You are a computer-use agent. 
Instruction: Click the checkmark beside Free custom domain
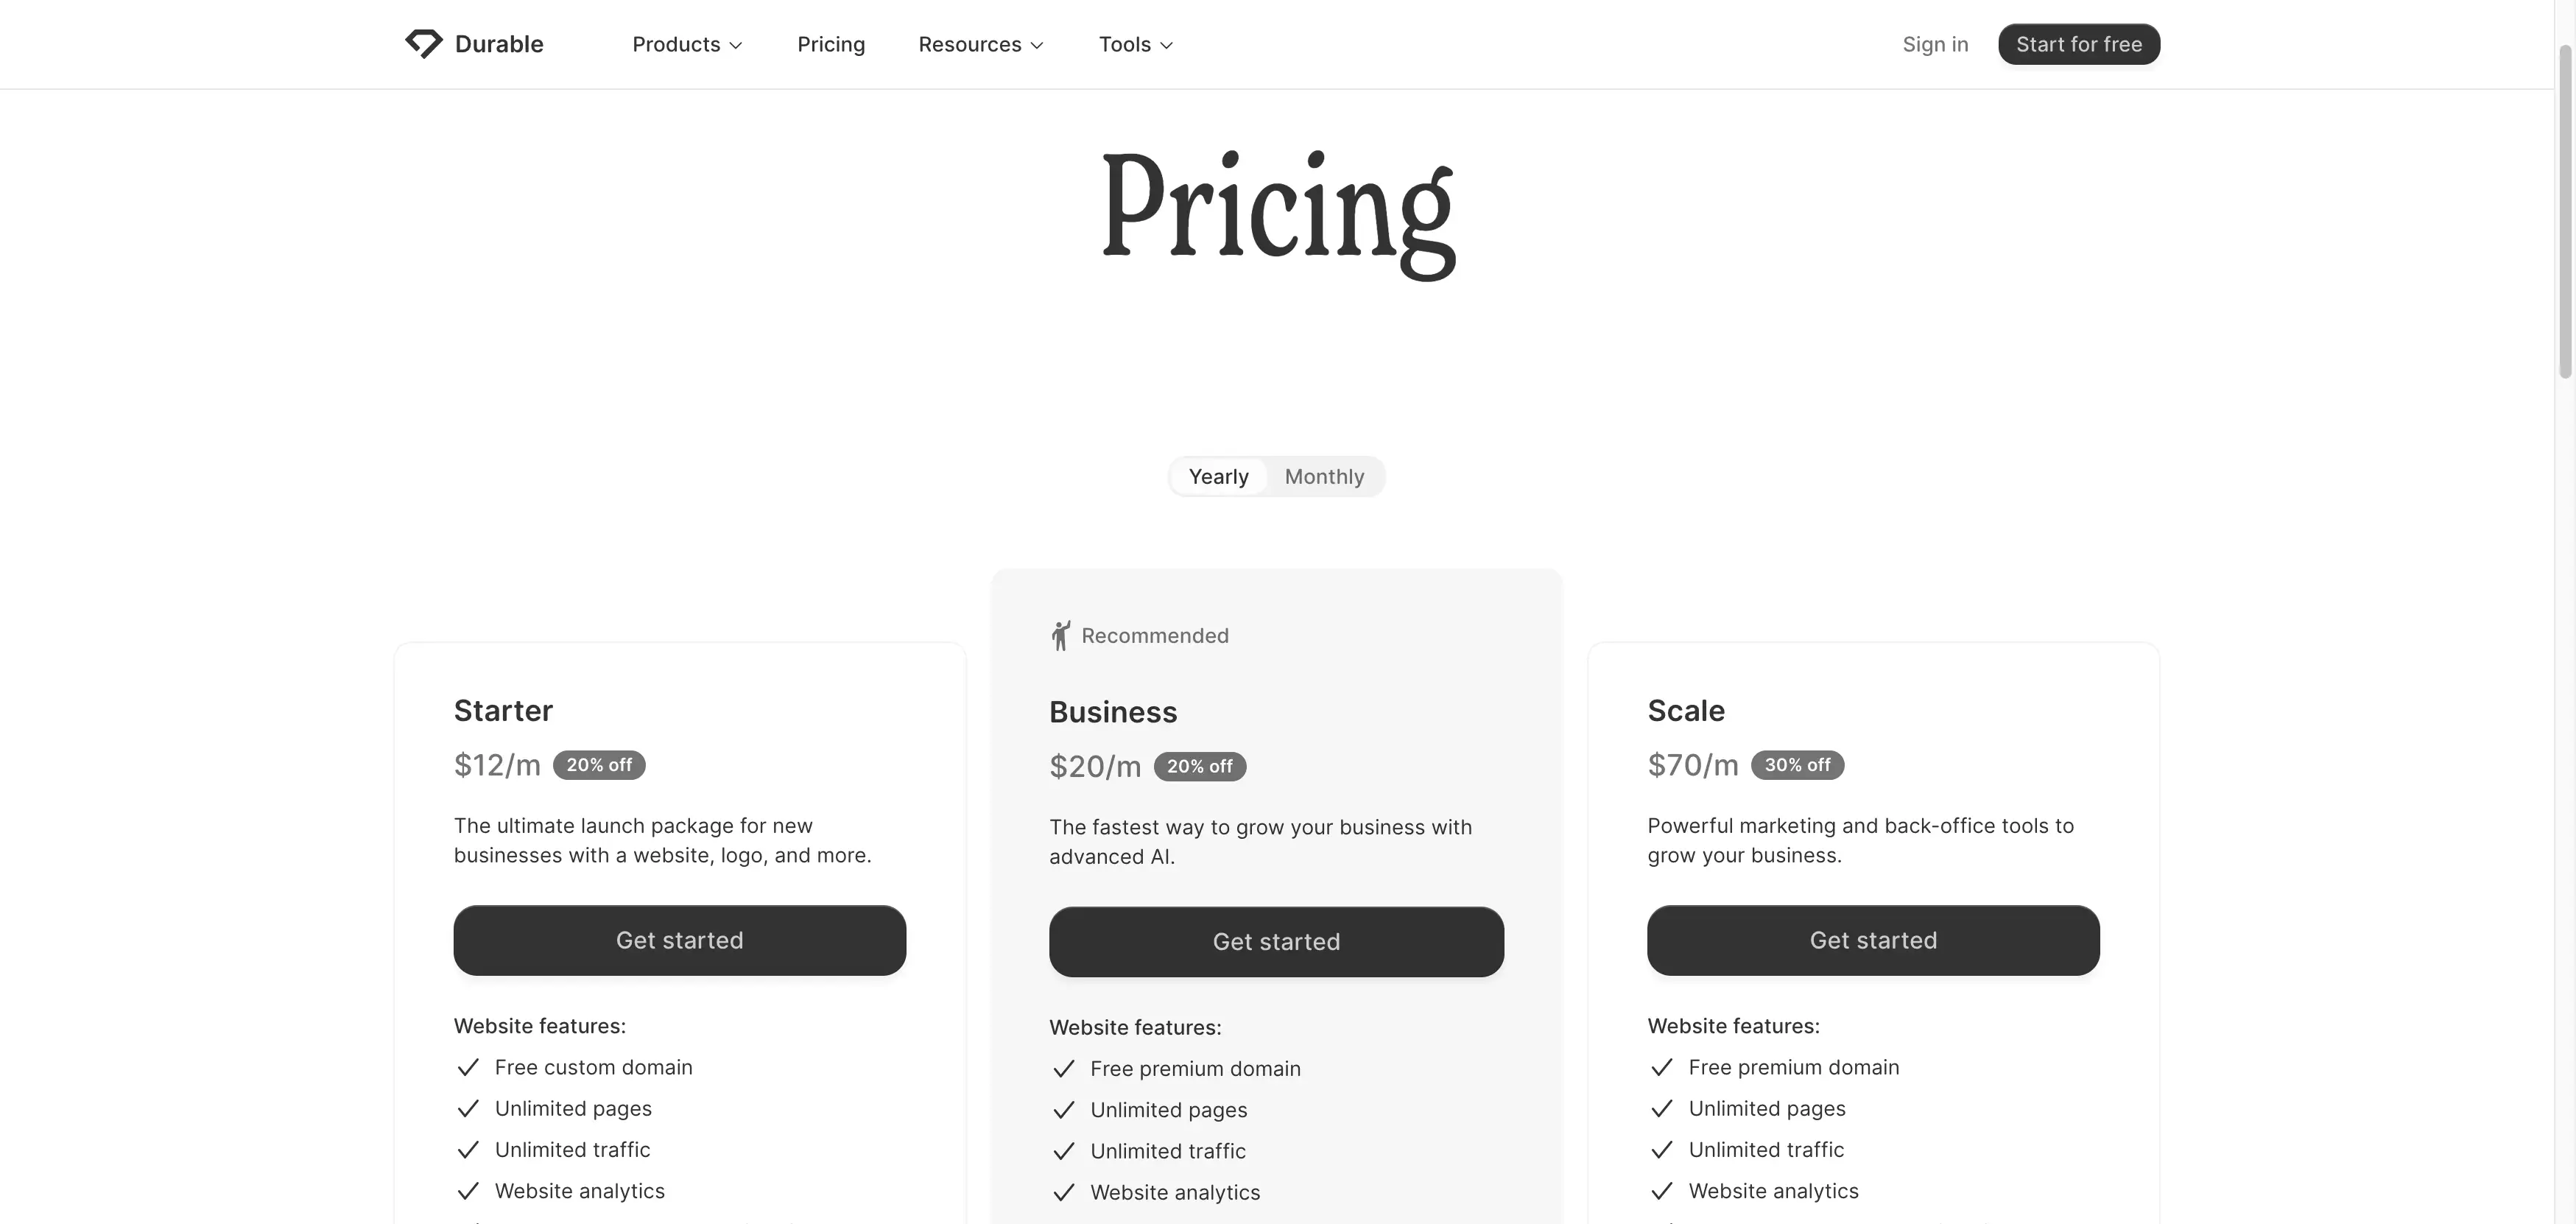[x=469, y=1067]
